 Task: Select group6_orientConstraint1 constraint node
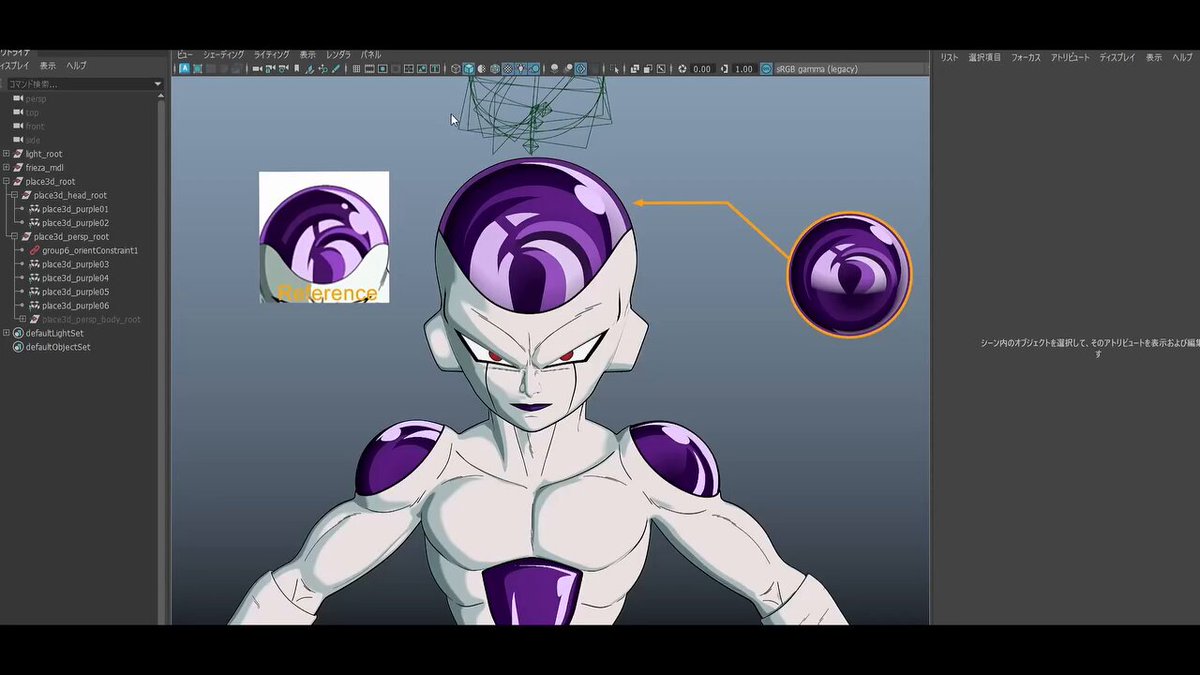[89, 250]
